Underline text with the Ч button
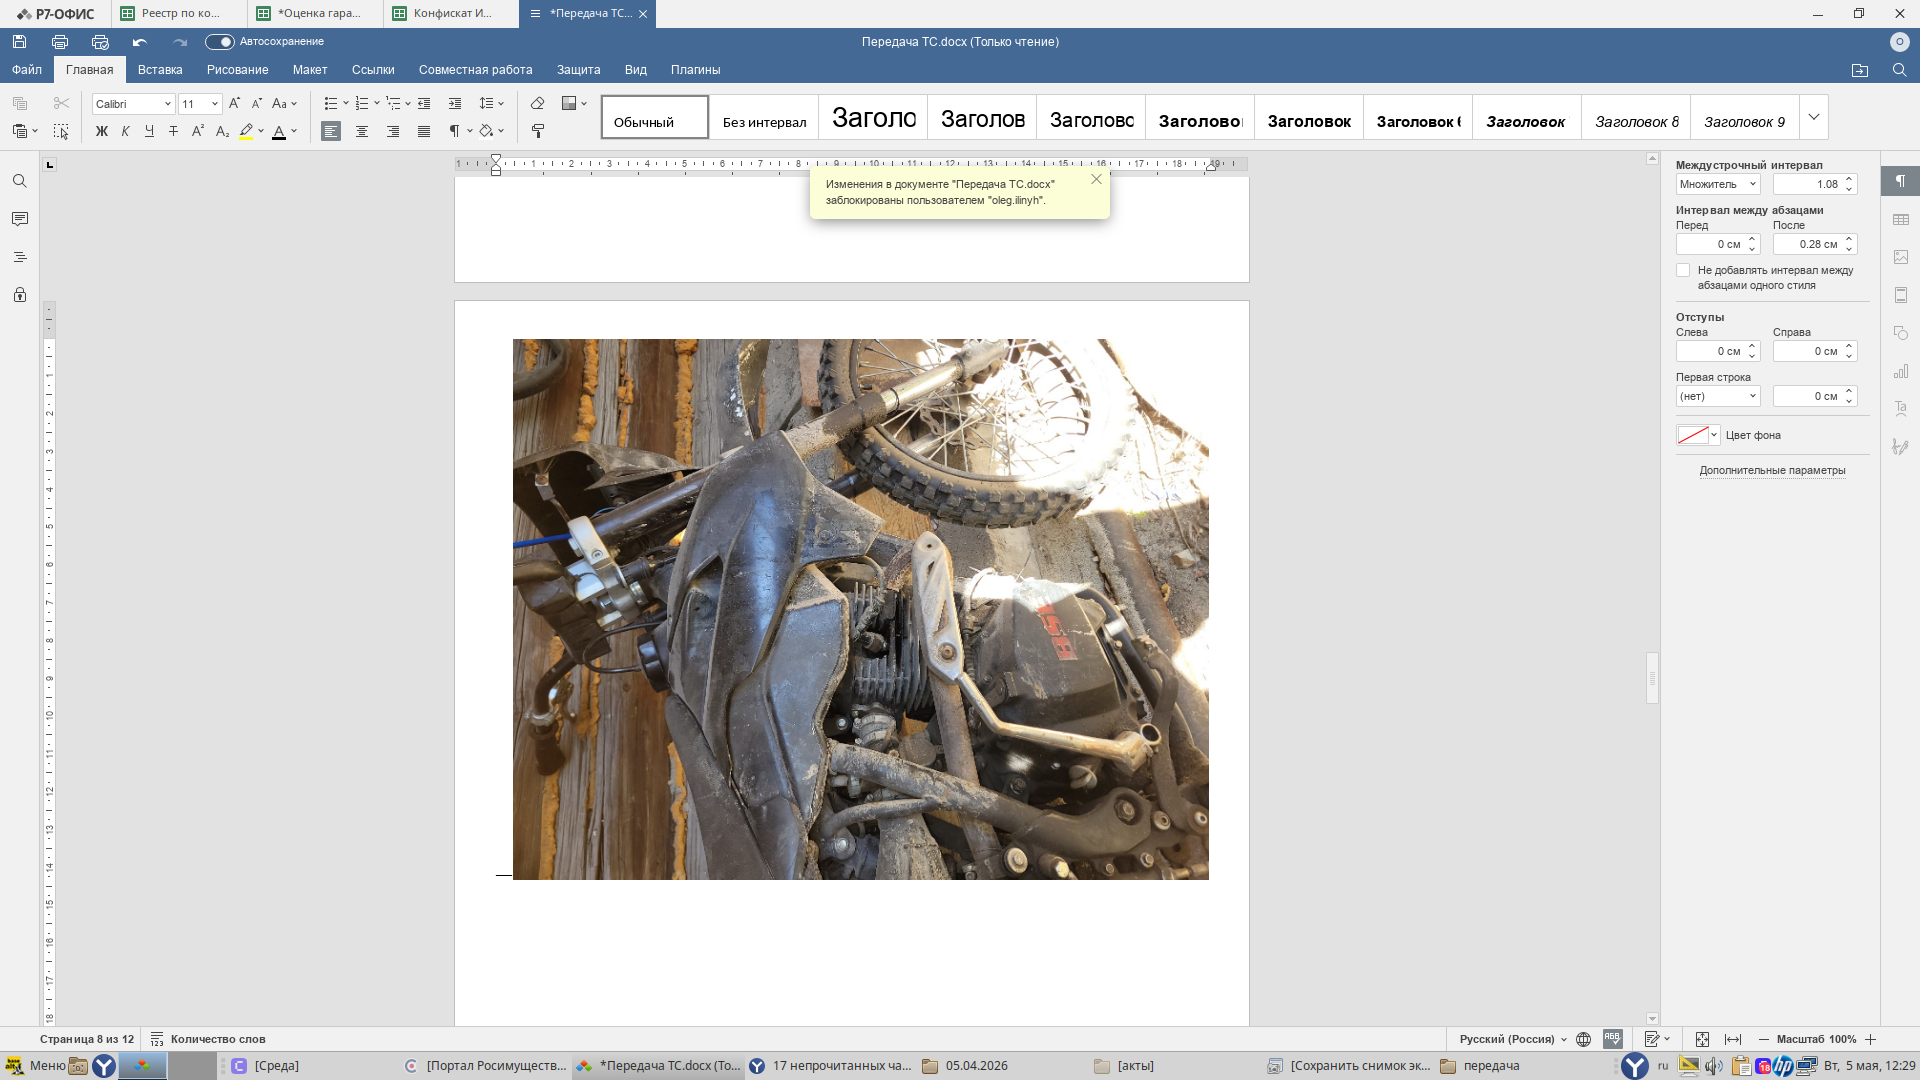The width and height of the screenshot is (1920, 1080). pyautogui.click(x=149, y=131)
